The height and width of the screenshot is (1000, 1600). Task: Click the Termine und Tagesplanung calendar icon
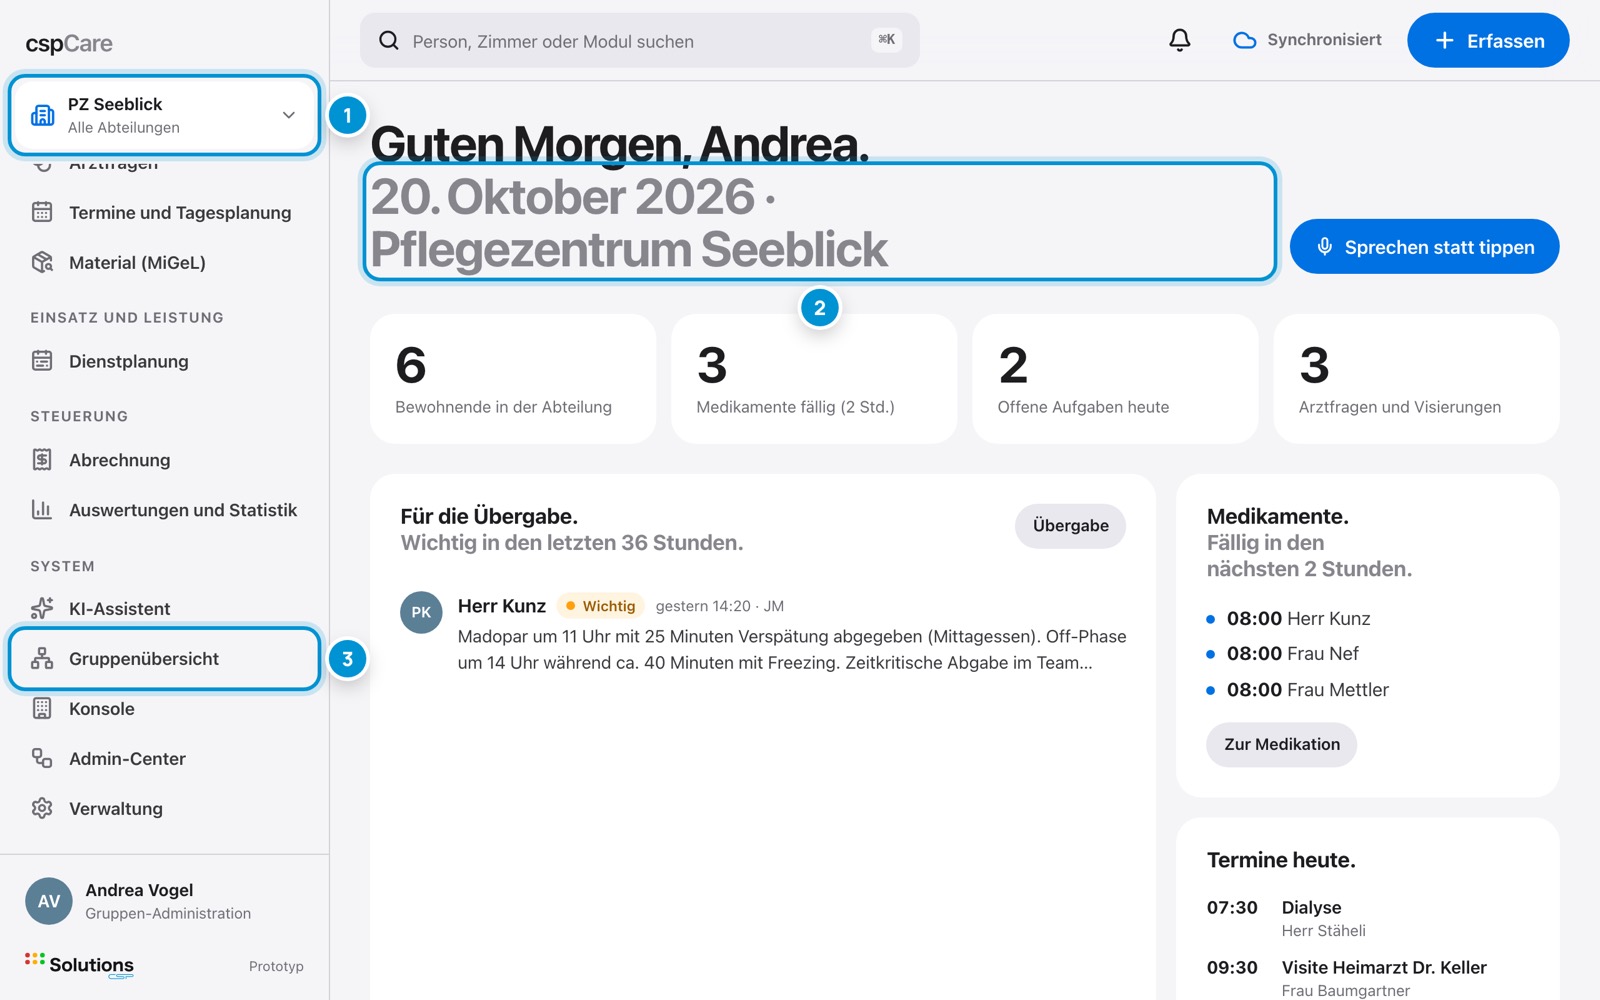point(42,212)
